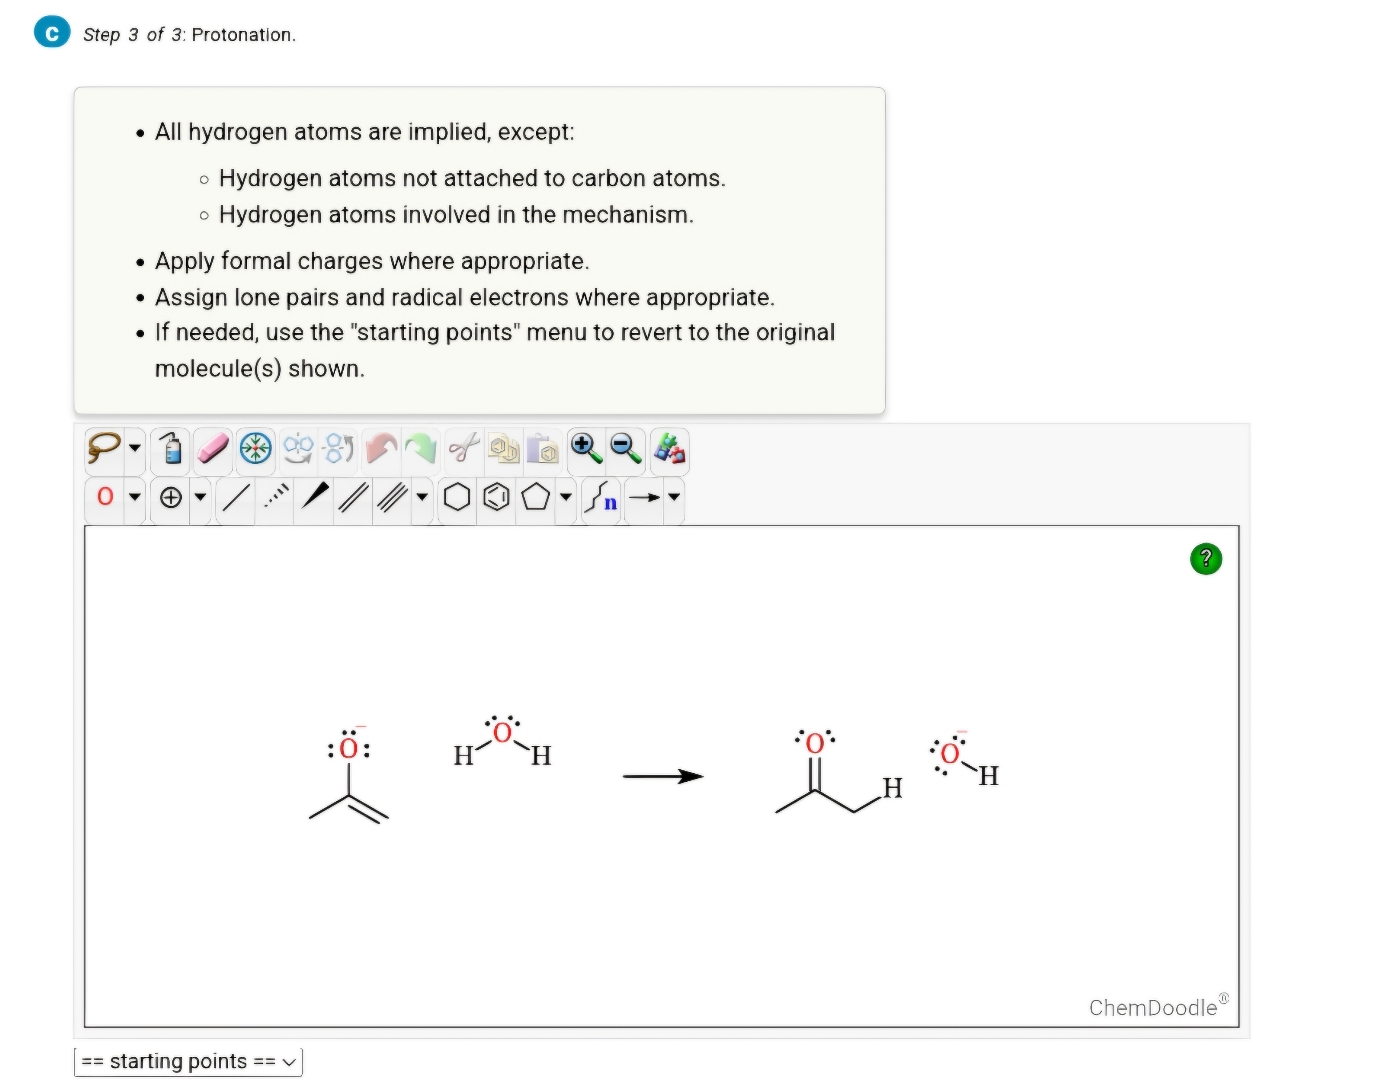This screenshot has width=1382, height=1080.
Task: Zoom in on the drawing canvas
Action: point(585,449)
